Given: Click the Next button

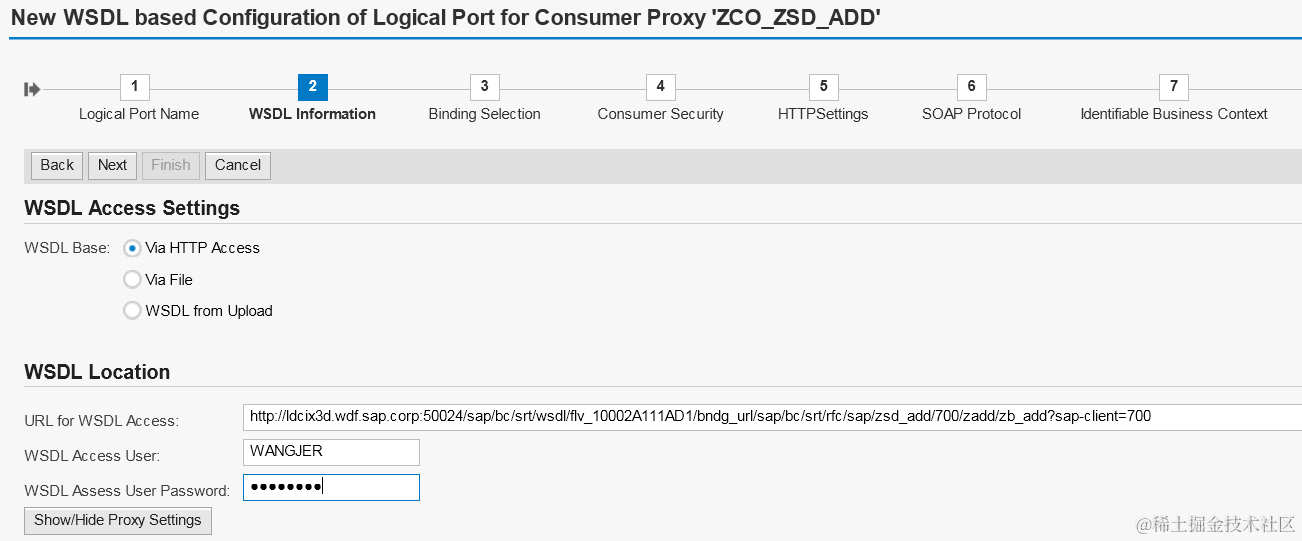Looking at the screenshot, I should [112, 166].
